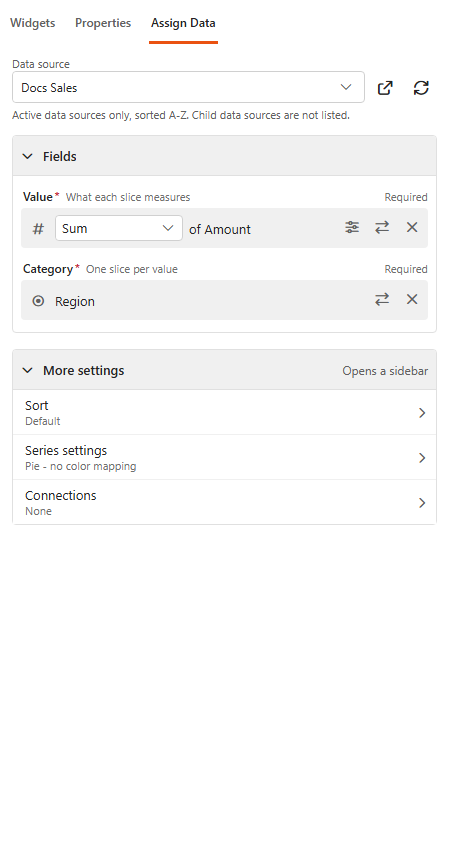Swap the Region category field
Viewport: 449px width, 846px height.
pyautogui.click(x=382, y=299)
